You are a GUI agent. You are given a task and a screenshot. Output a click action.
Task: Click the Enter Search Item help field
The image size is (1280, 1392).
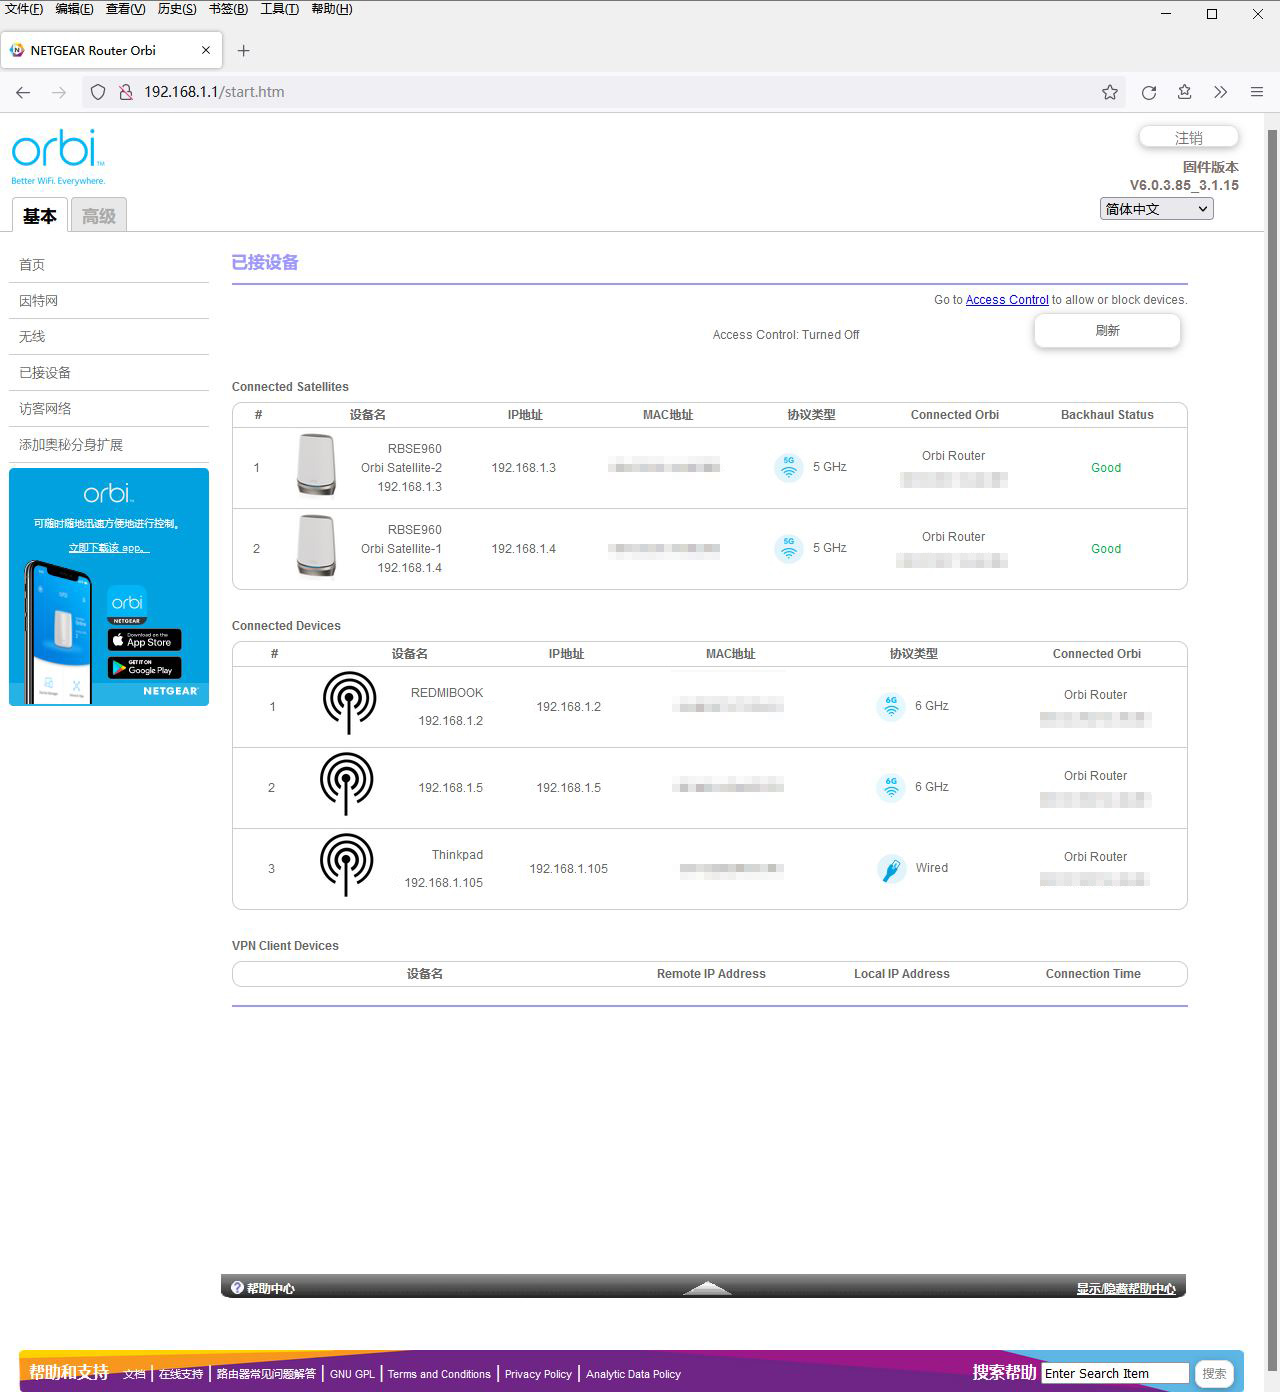coord(1115,1374)
